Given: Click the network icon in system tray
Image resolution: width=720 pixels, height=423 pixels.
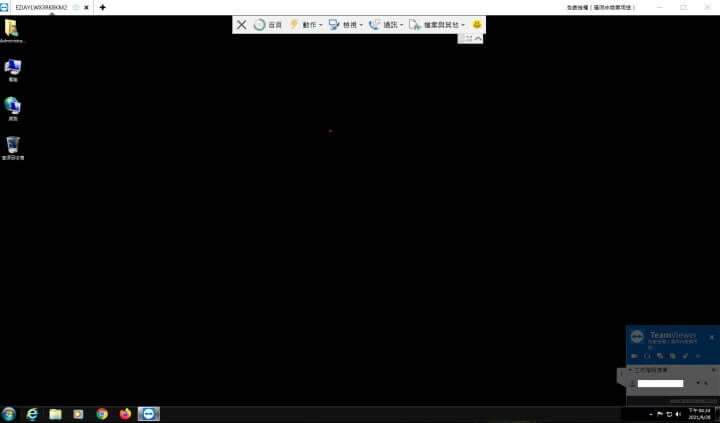Looking at the screenshot, I should pyautogui.click(x=669, y=414).
